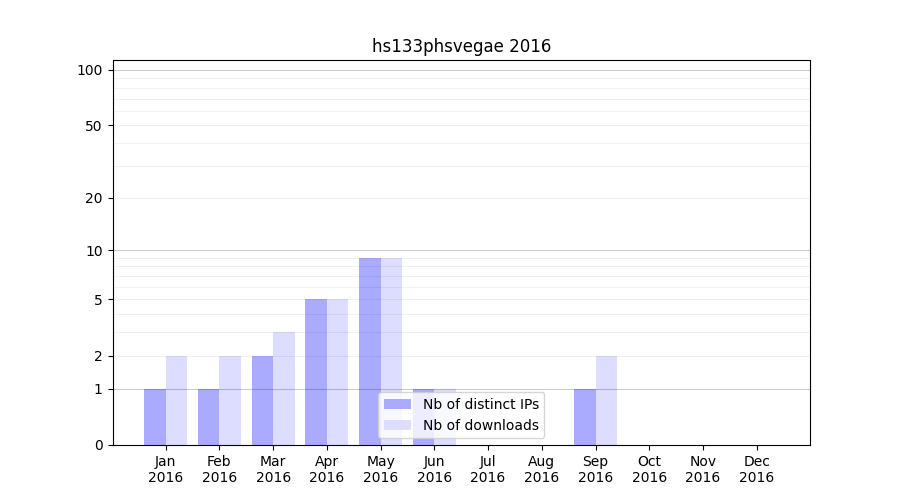Click the May 2016 distinct IPs bar
Screen dimensions: 900x500
(370, 350)
